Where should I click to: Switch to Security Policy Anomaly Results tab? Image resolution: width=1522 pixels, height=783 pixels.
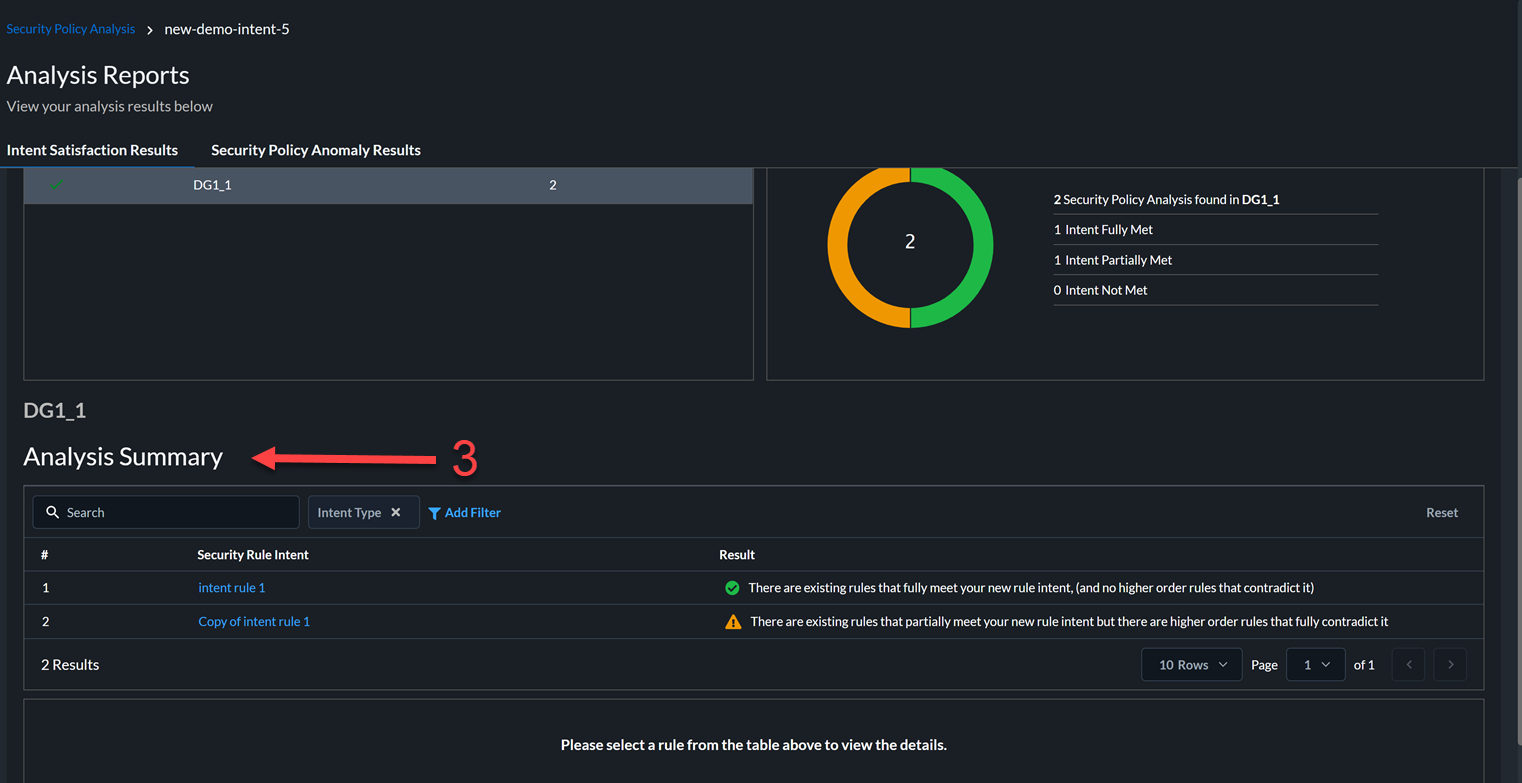316,150
